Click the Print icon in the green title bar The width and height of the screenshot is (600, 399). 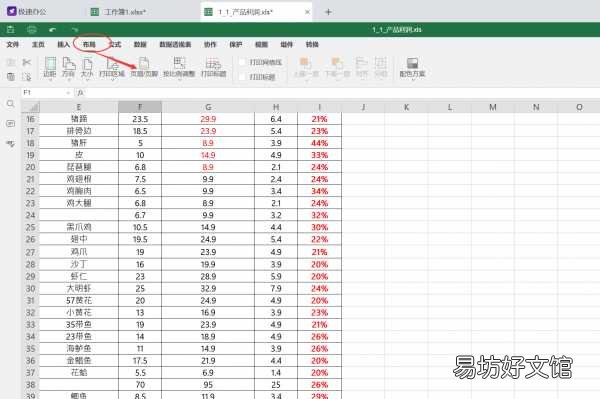coord(32,29)
